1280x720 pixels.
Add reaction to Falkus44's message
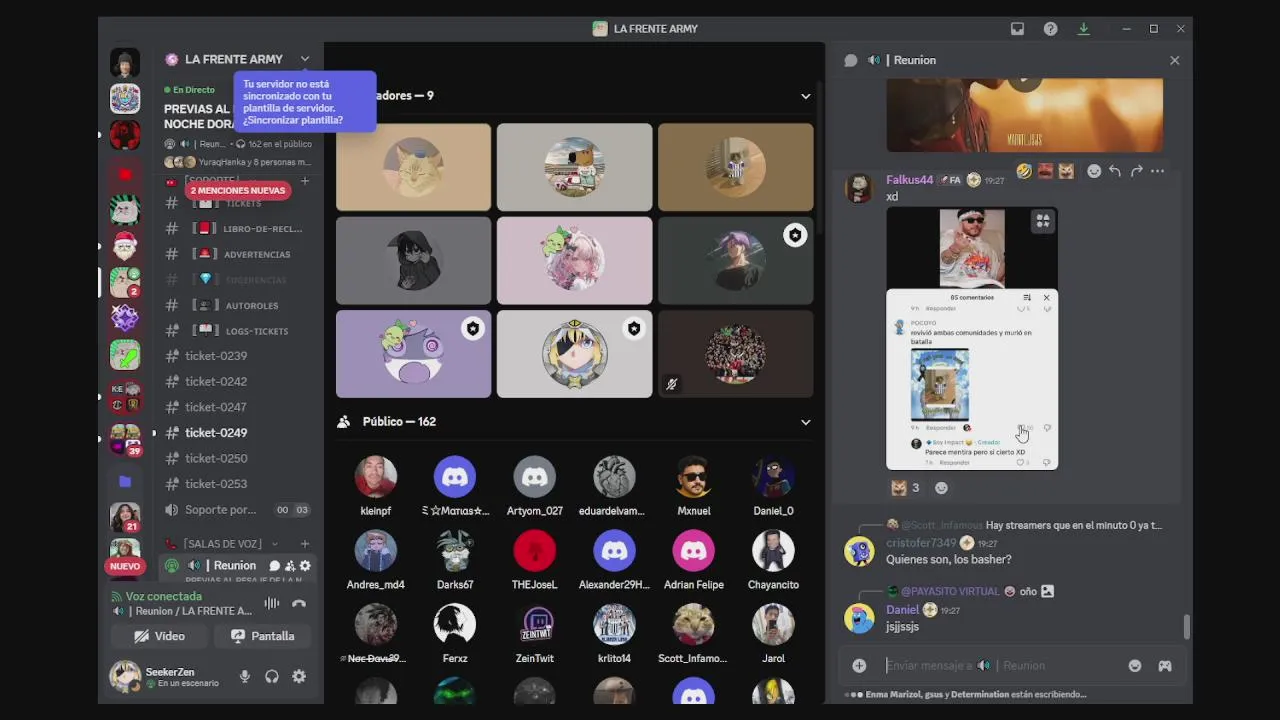[1094, 171]
